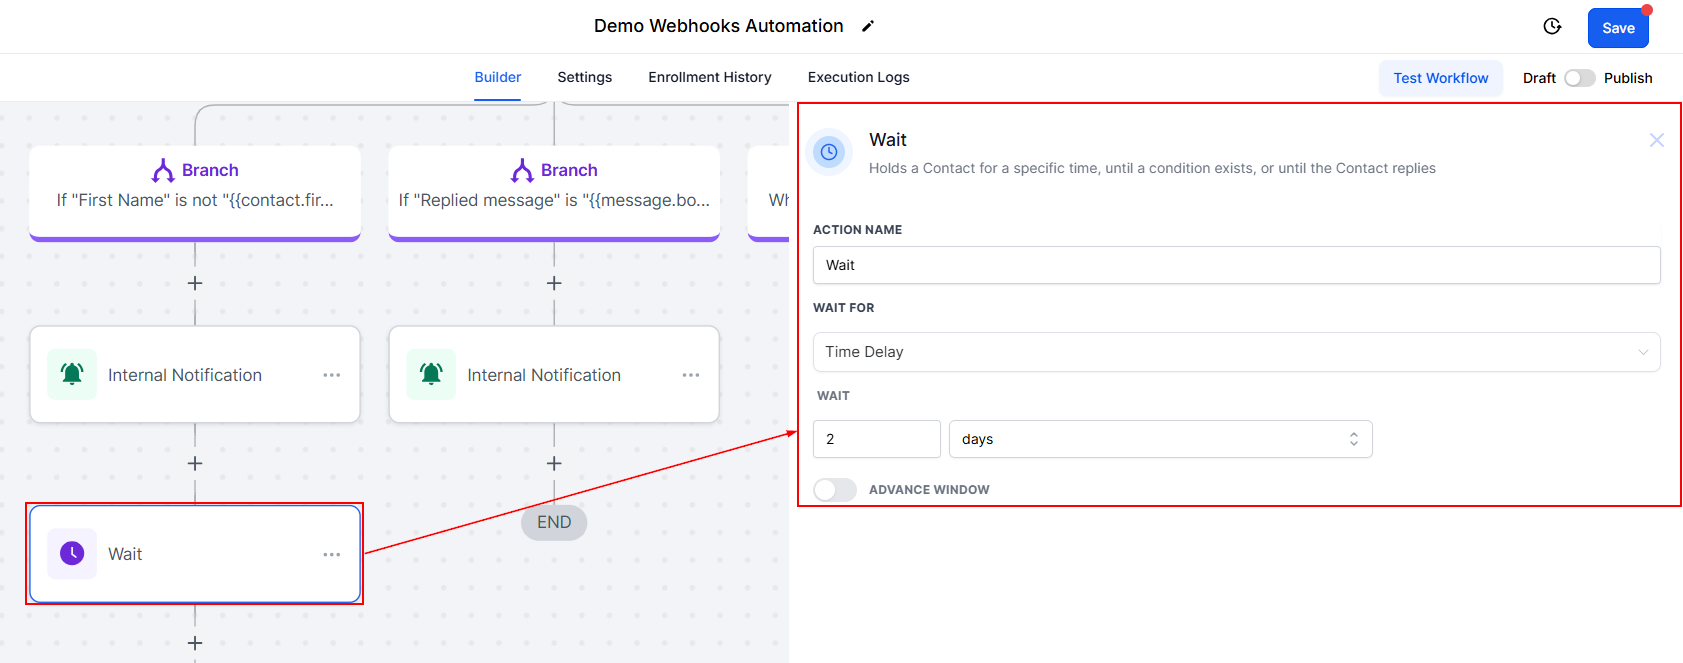Click the Action Name input field

click(x=1236, y=265)
